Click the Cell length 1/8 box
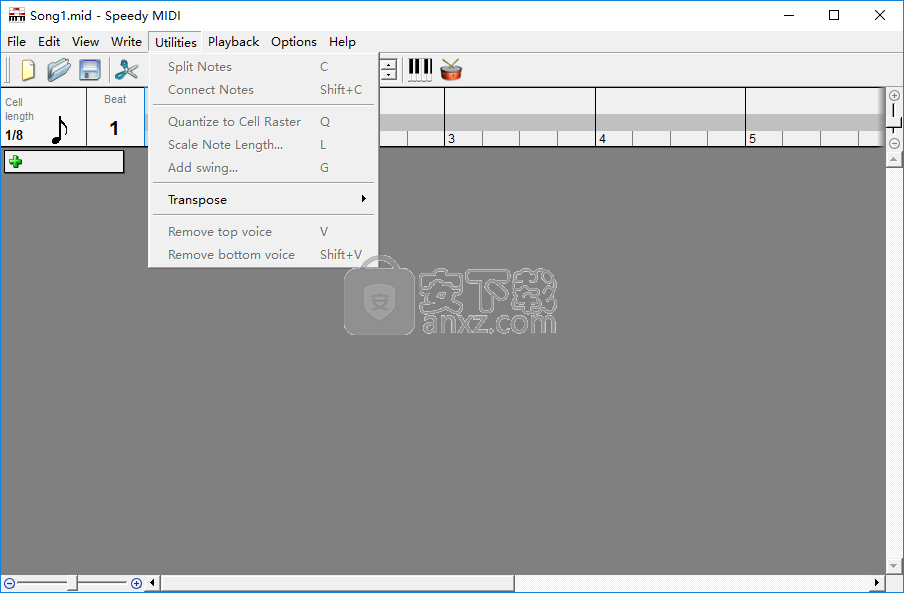This screenshot has width=904, height=593. (44, 118)
